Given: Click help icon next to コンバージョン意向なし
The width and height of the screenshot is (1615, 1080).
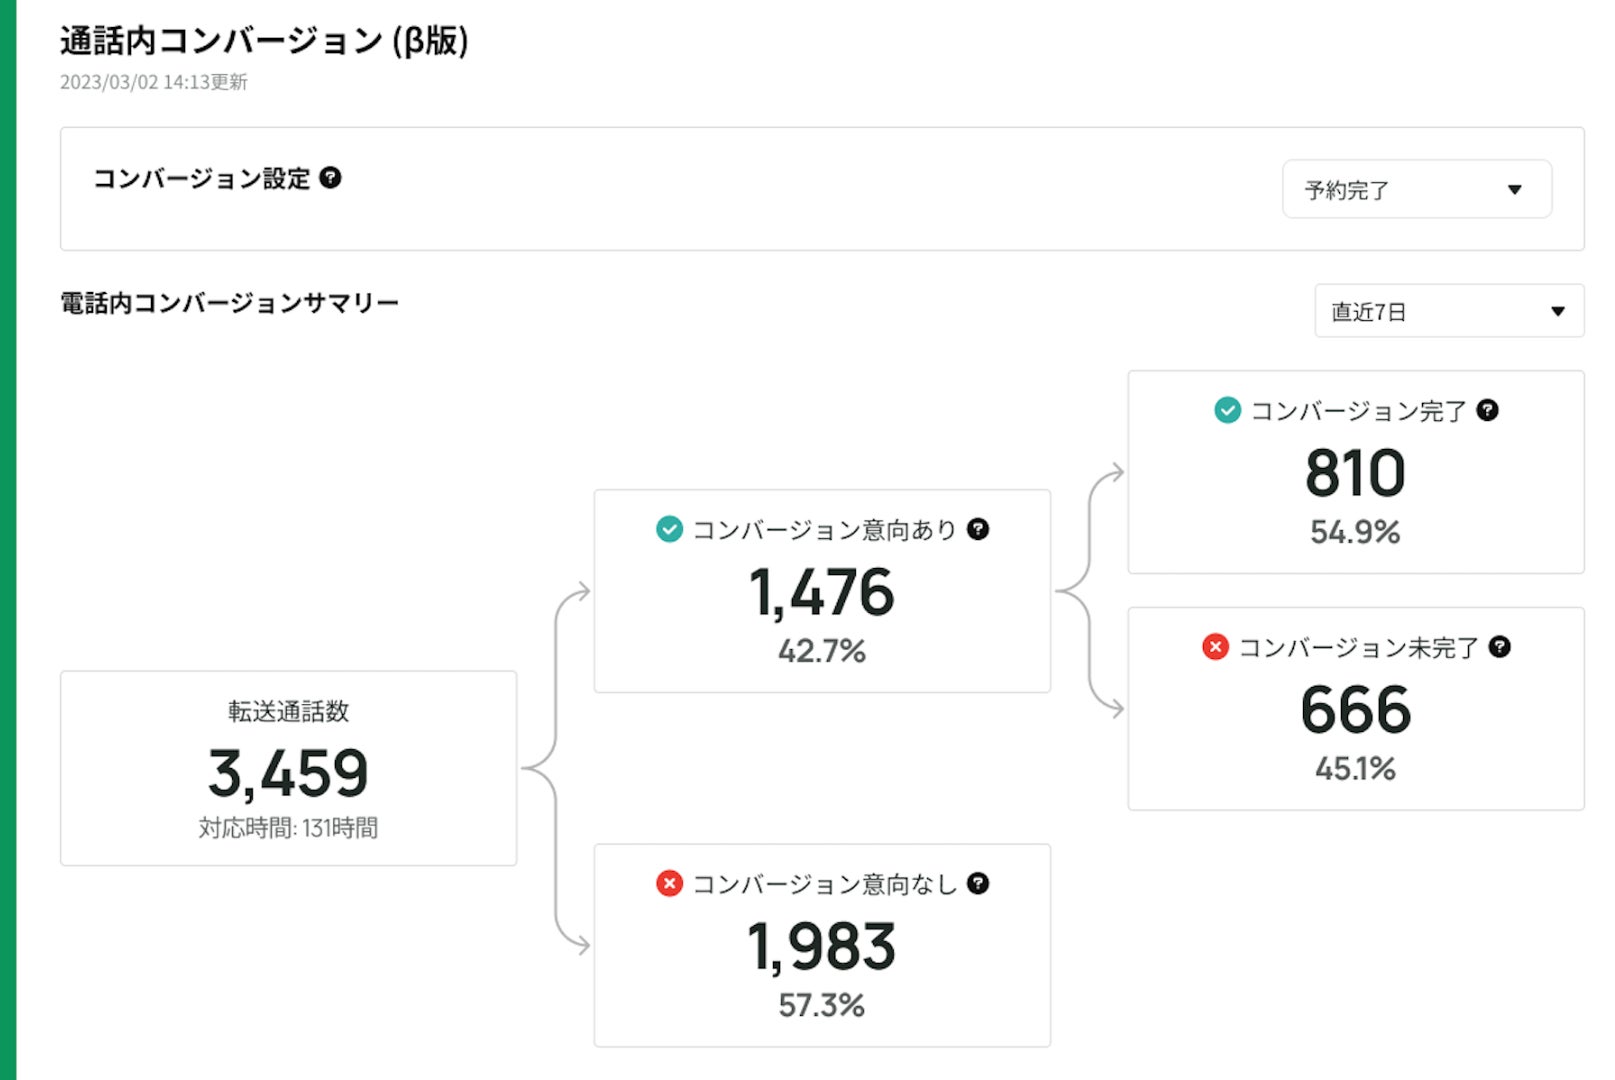Looking at the screenshot, I should pyautogui.click(x=978, y=883).
